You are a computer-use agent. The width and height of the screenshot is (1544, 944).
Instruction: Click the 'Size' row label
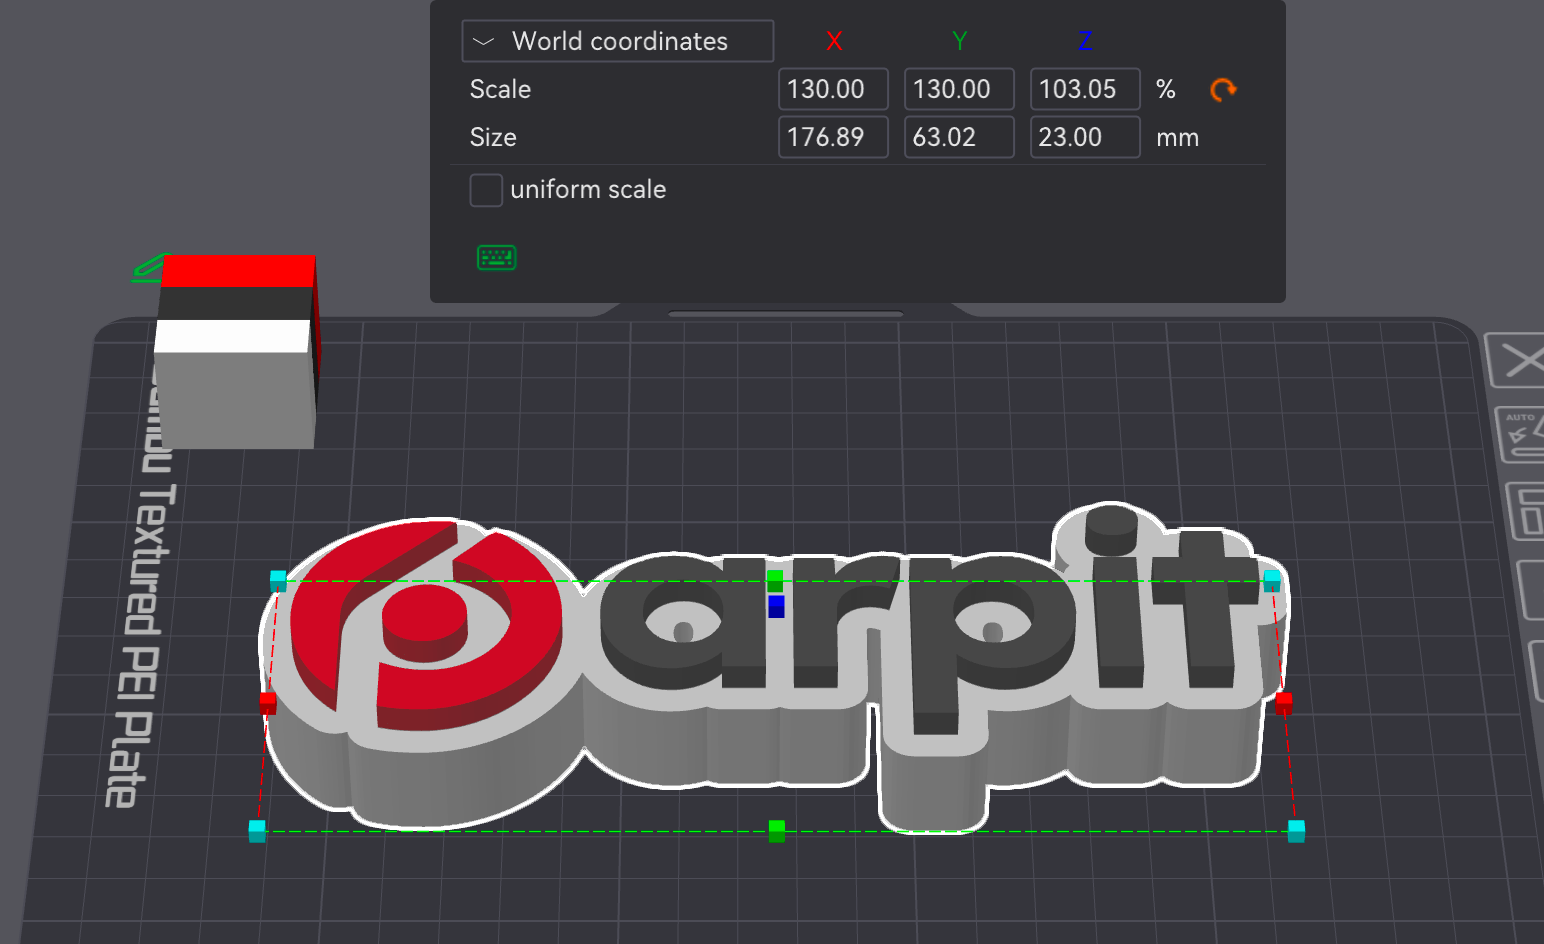click(x=493, y=137)
